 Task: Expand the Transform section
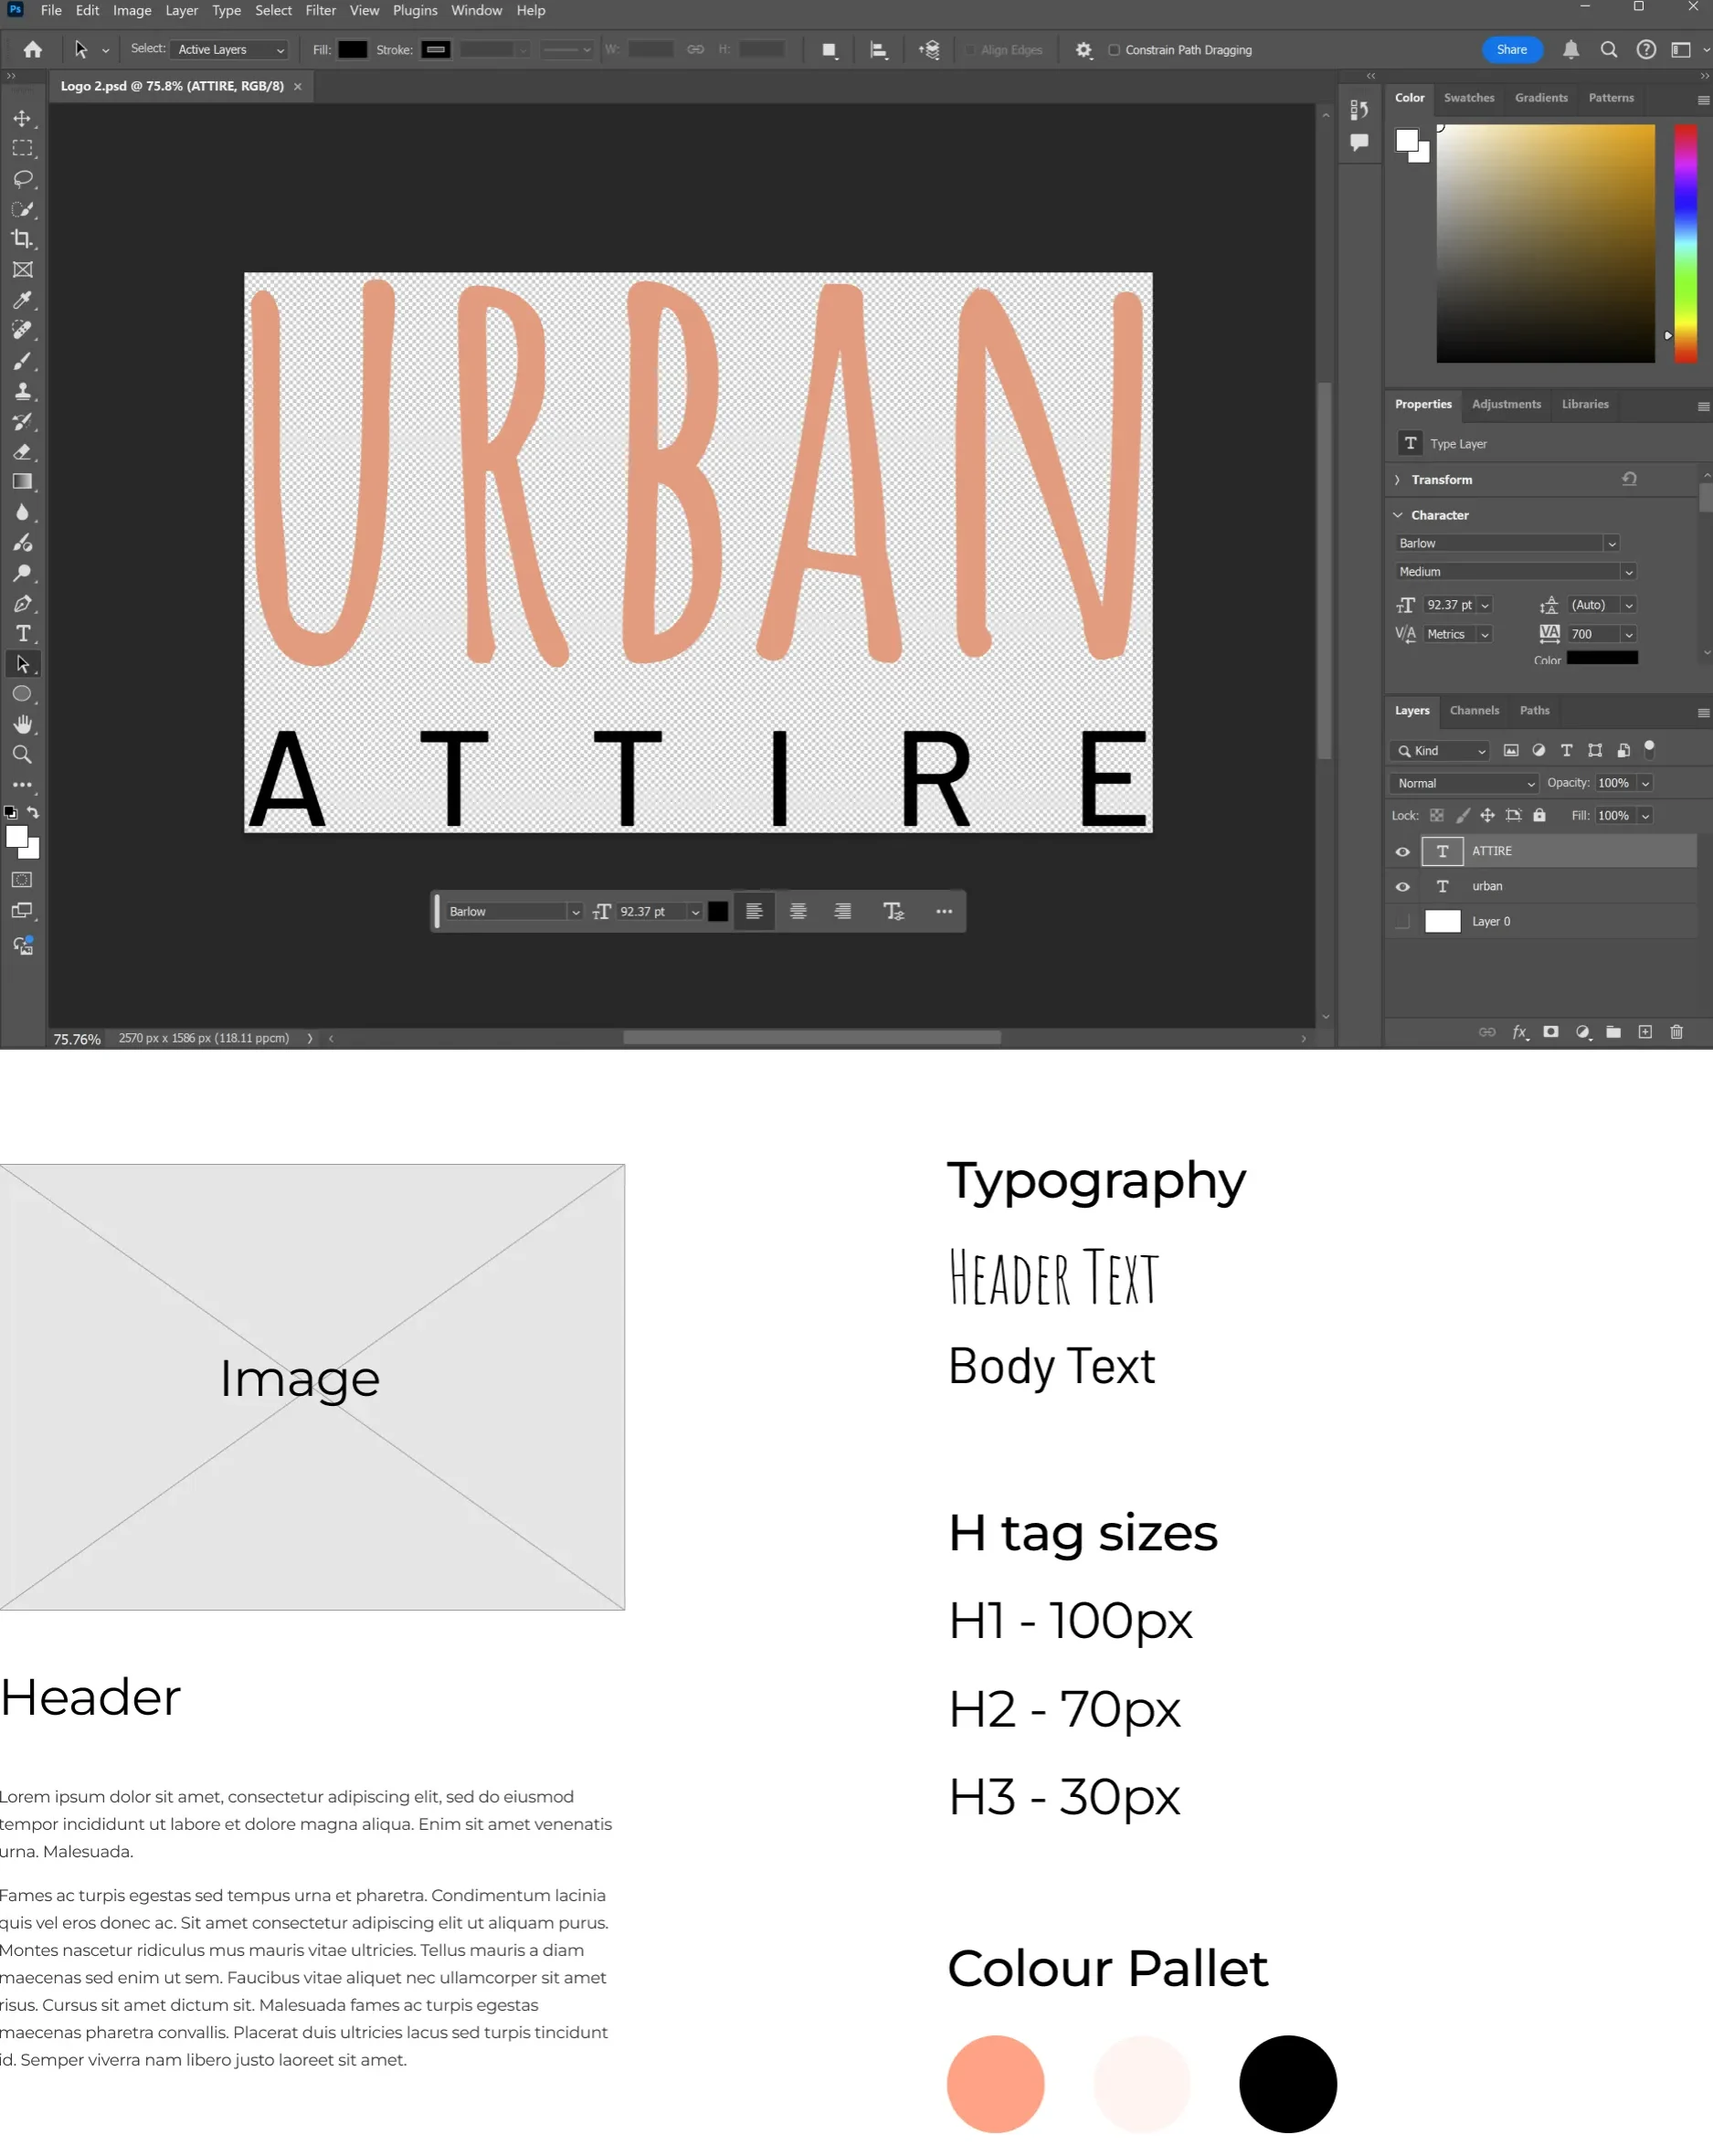[x=1398, y=480]
